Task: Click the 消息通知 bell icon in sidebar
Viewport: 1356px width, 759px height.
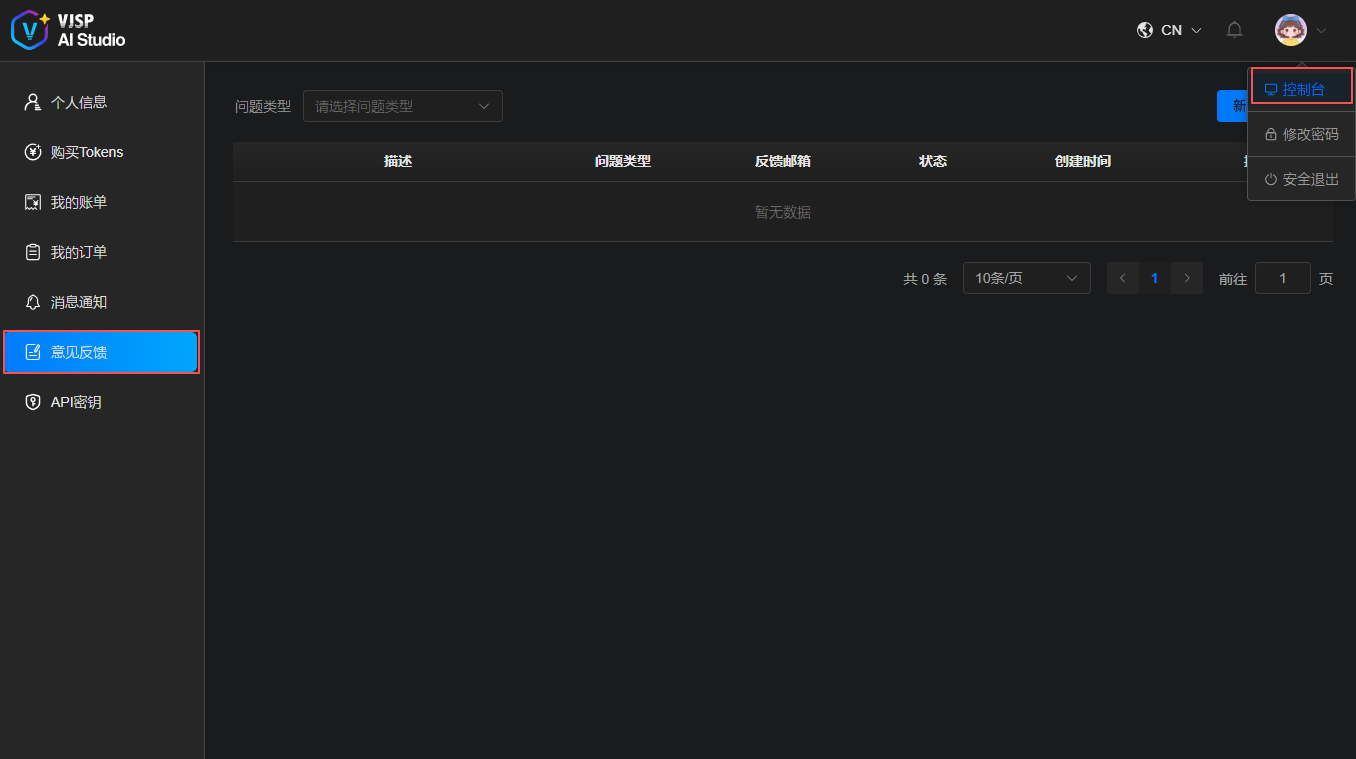Action: pyautogui.click(x=33, y=302)
